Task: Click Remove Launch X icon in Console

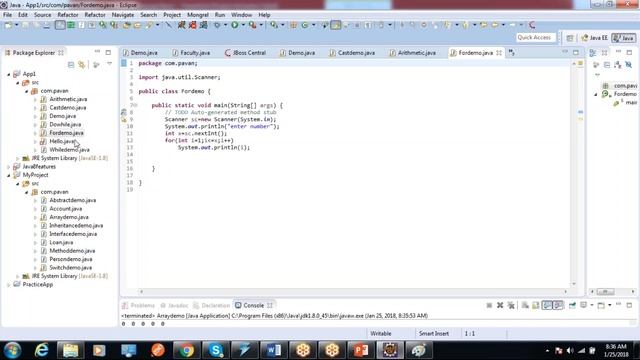Action: click(500, 305)
